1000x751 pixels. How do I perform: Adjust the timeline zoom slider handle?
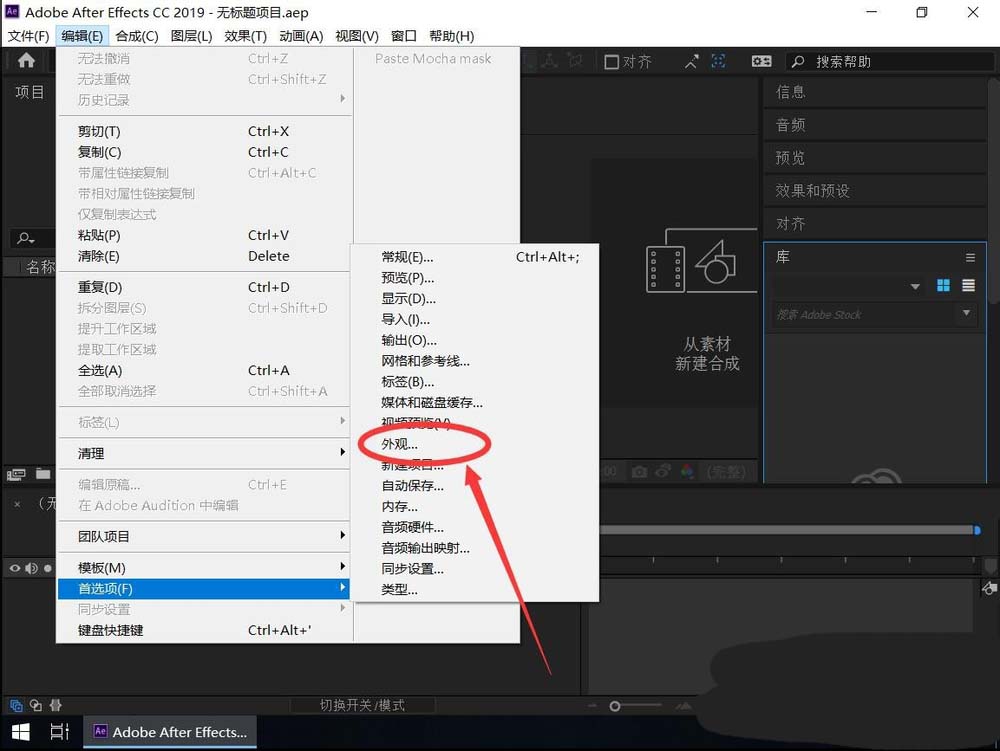(x=615, y=706)
